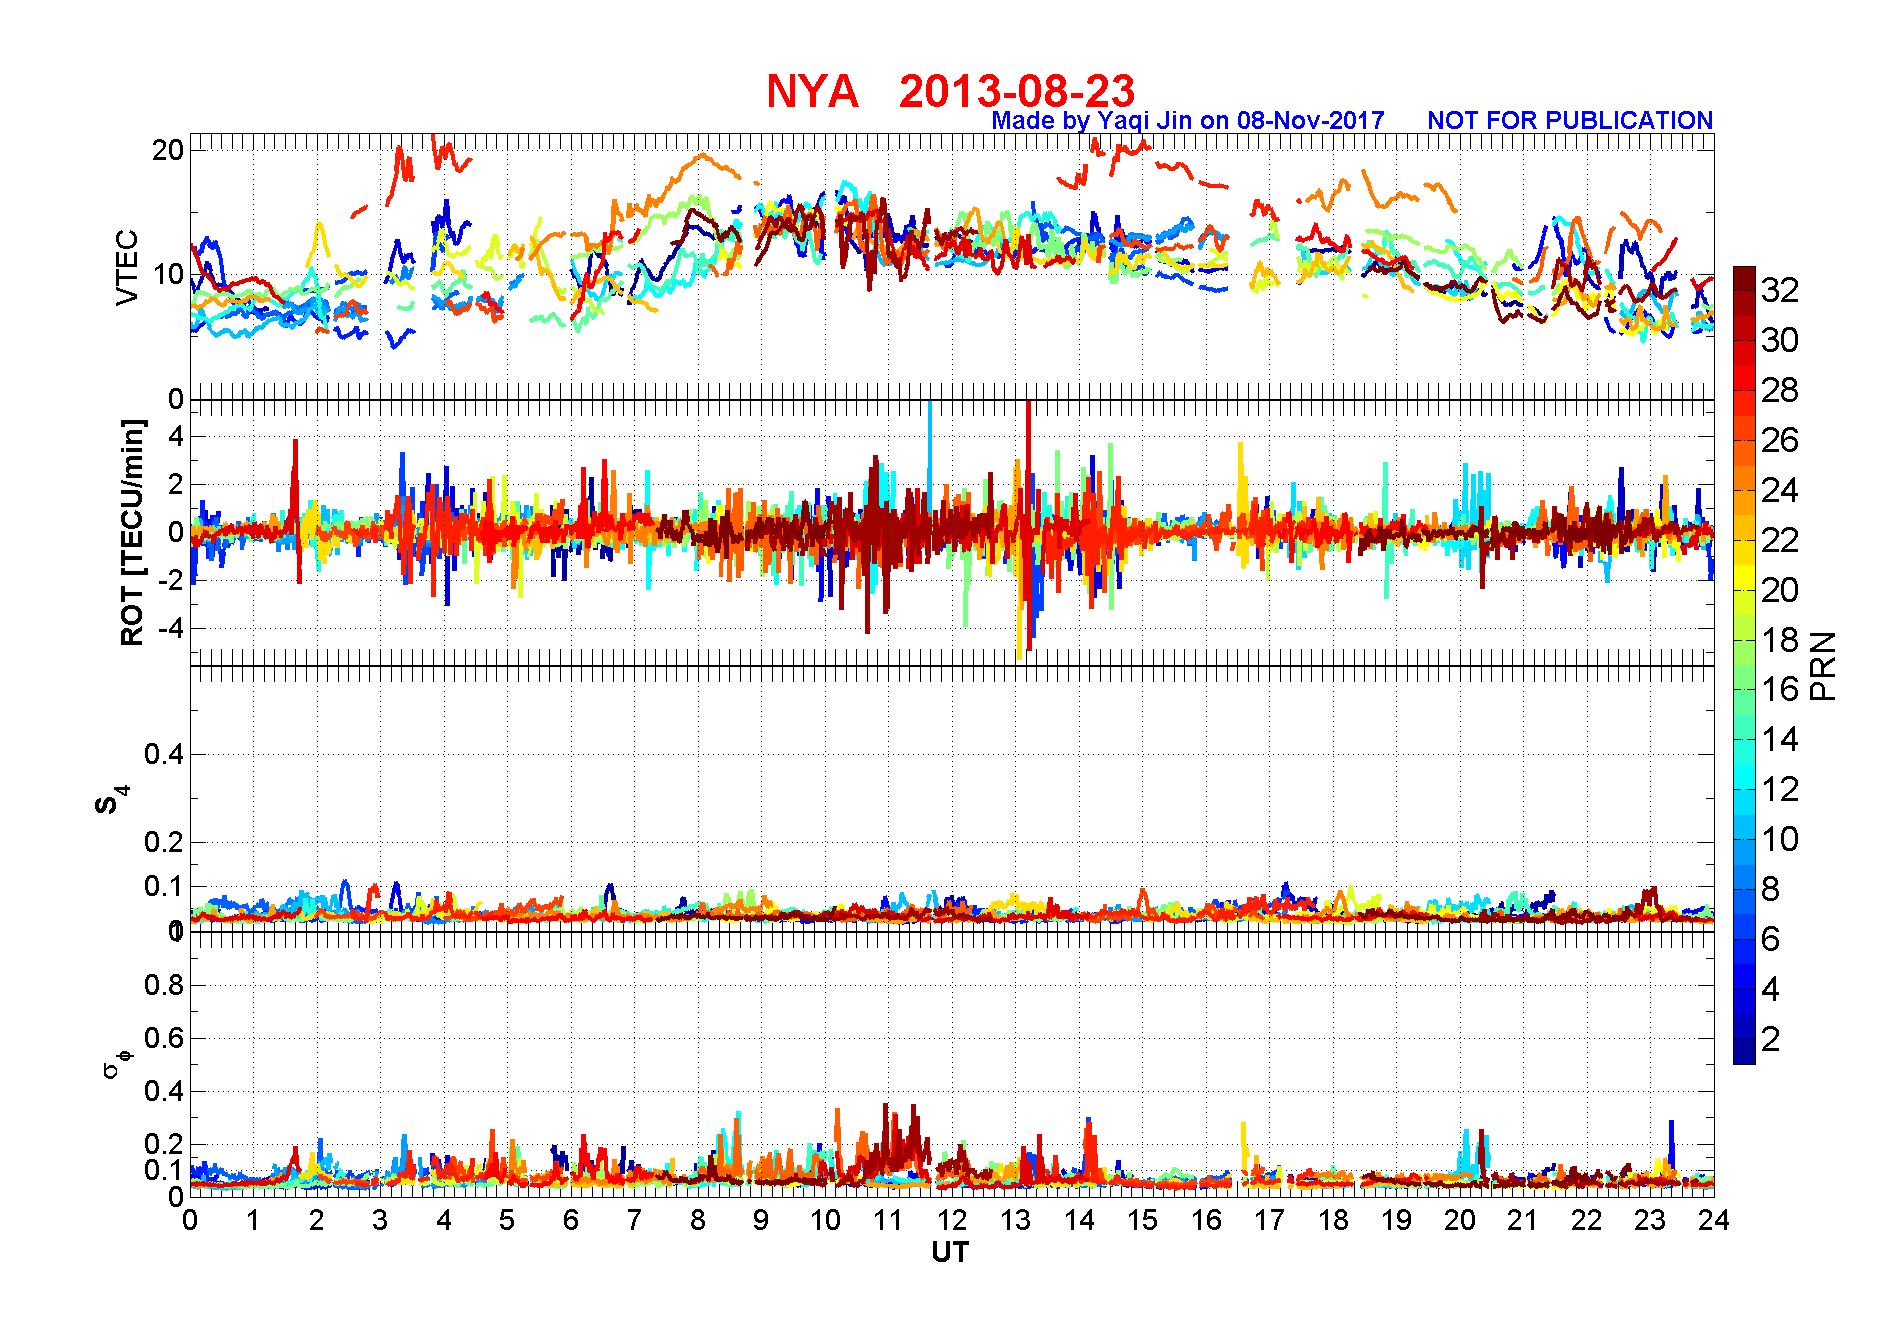The image size is (1904, 1330).
Task: Click the "-4" tick on the ROT axis
Action: click(171, 629)
